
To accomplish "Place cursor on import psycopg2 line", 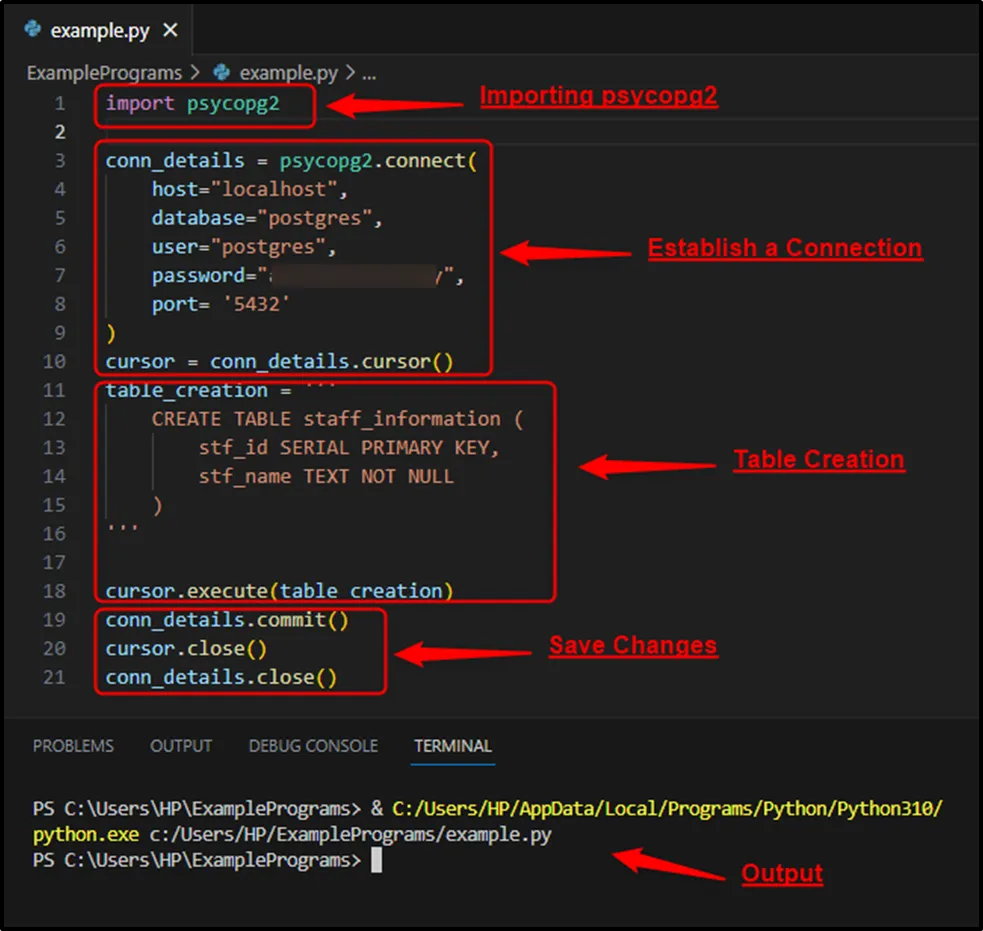I will tap(192, 103).
